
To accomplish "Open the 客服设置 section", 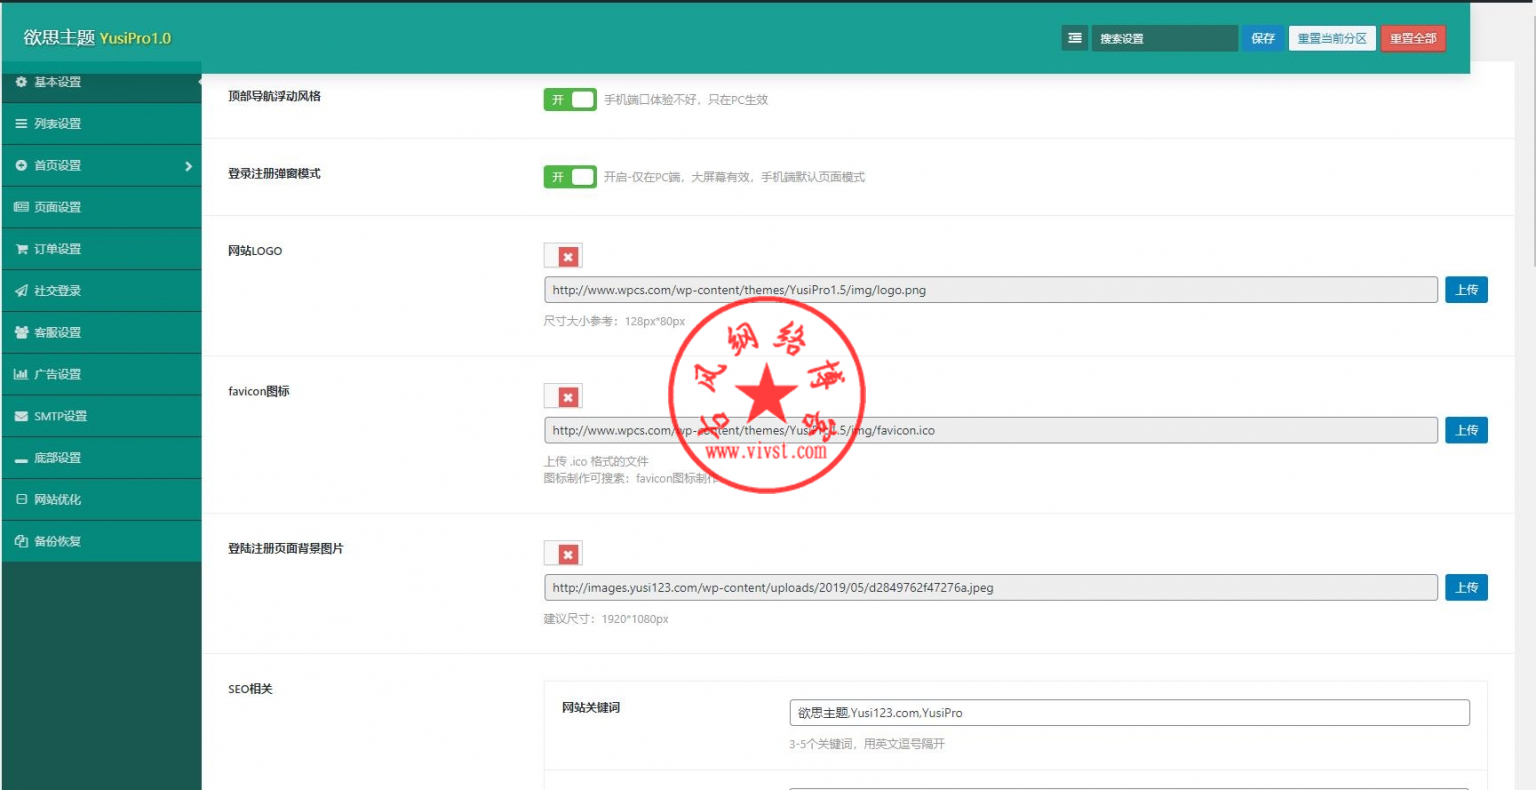I will tap(101, 333).
